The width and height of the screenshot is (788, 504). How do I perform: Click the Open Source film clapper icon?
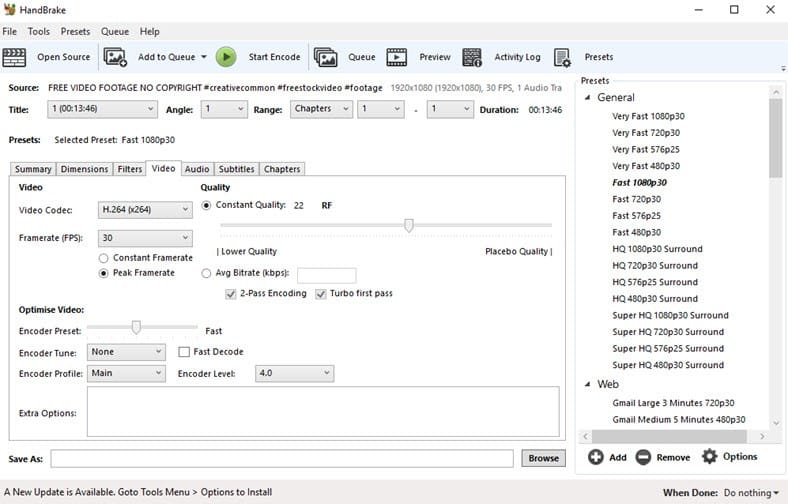tap(15, 57)
